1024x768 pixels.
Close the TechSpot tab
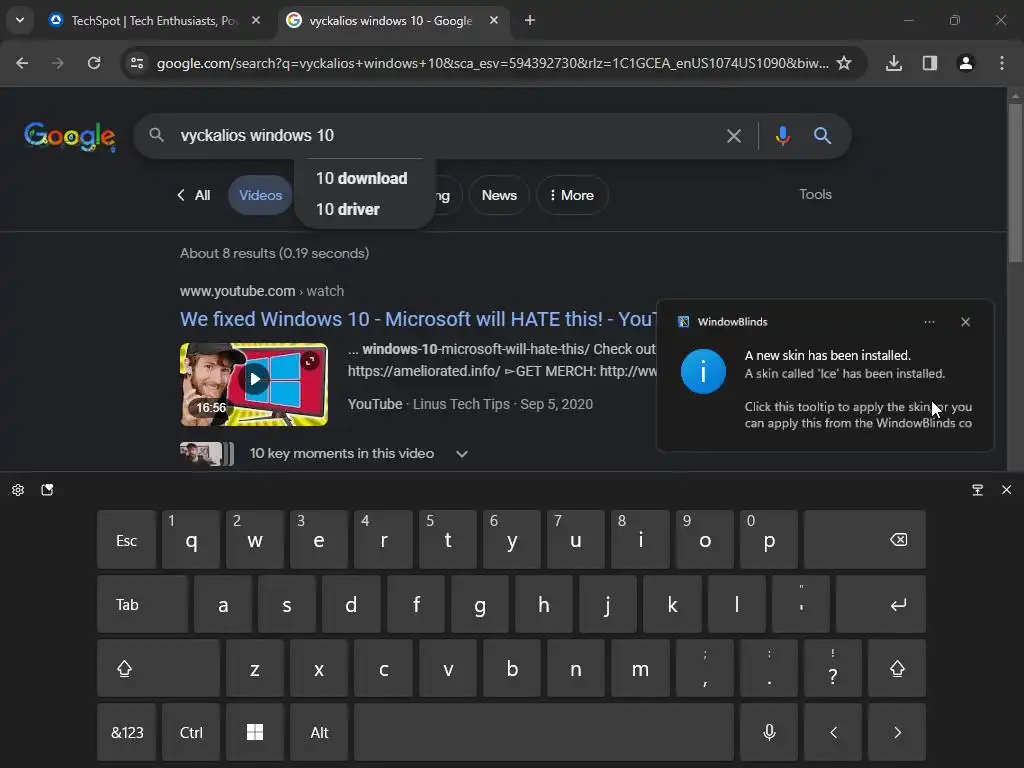[x=256, y=20]
